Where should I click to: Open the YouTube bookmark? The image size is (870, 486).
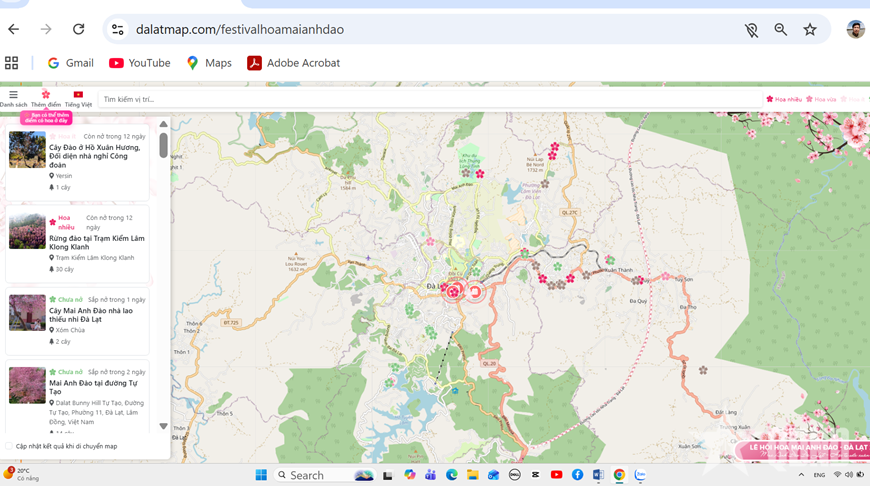139,63
